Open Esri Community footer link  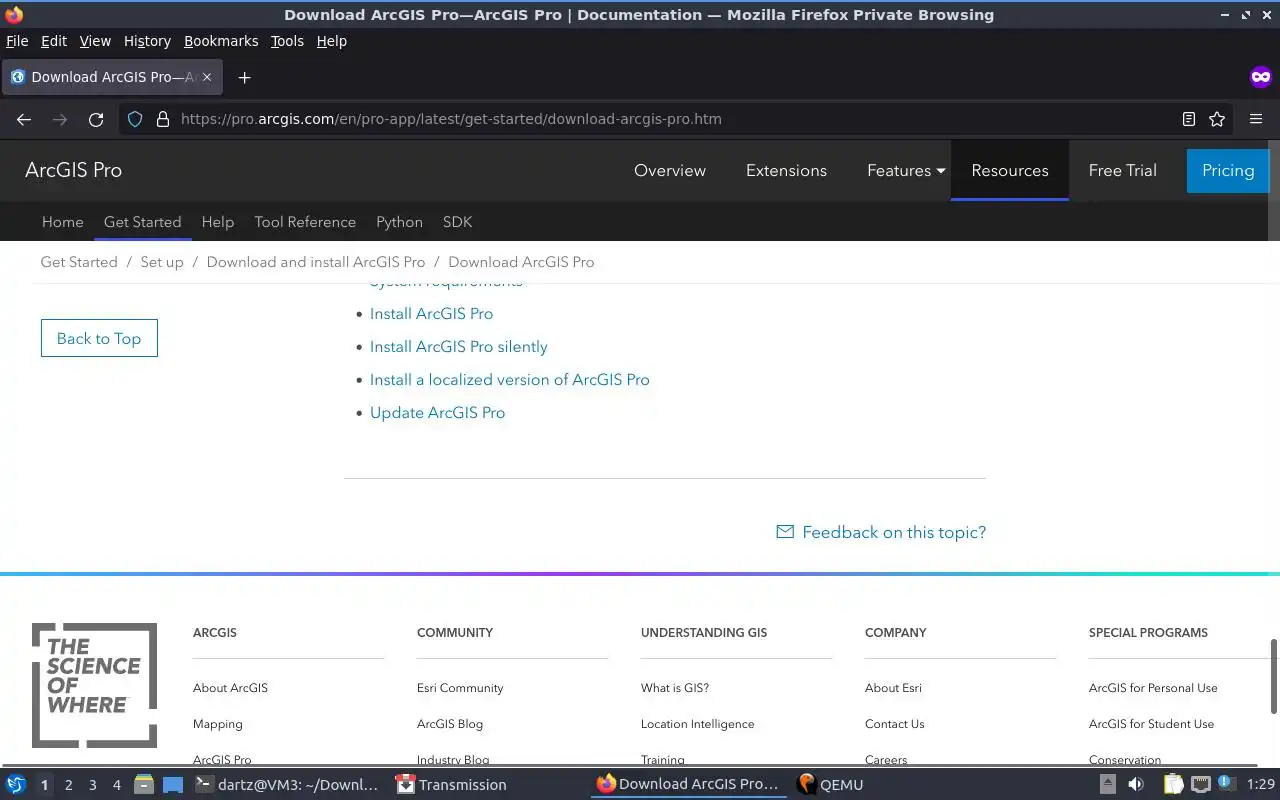[460, 688]
